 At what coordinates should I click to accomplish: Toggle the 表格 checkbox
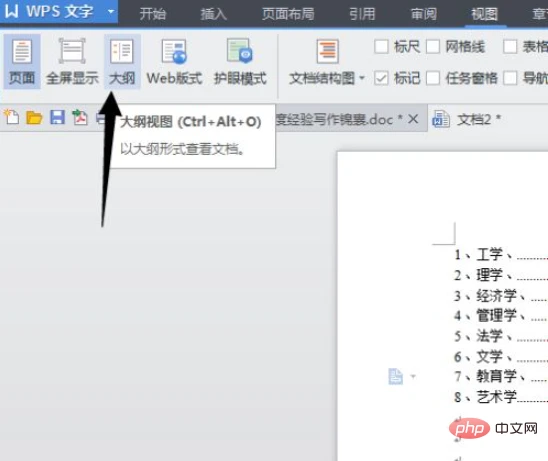[510, 46]
